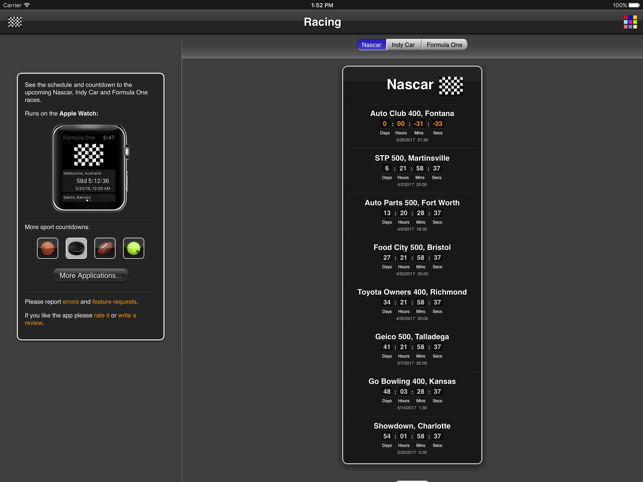Select the Go Bowling 400, Kansas race

[412, 395]
